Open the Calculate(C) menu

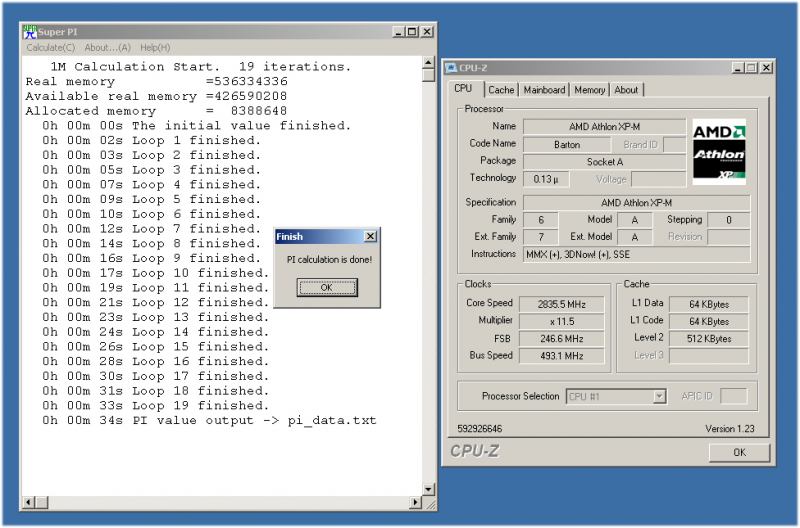click(x=51, y=47)
